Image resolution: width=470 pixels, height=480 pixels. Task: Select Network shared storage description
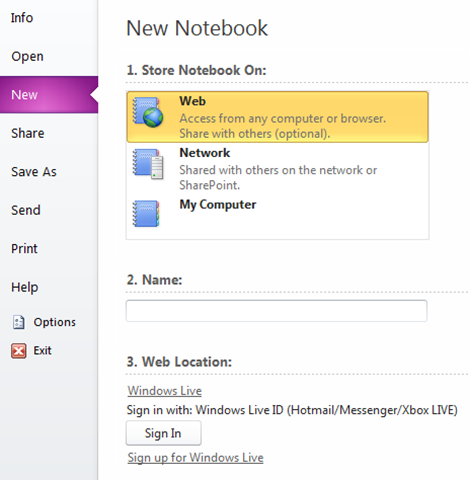coord(278,177)
